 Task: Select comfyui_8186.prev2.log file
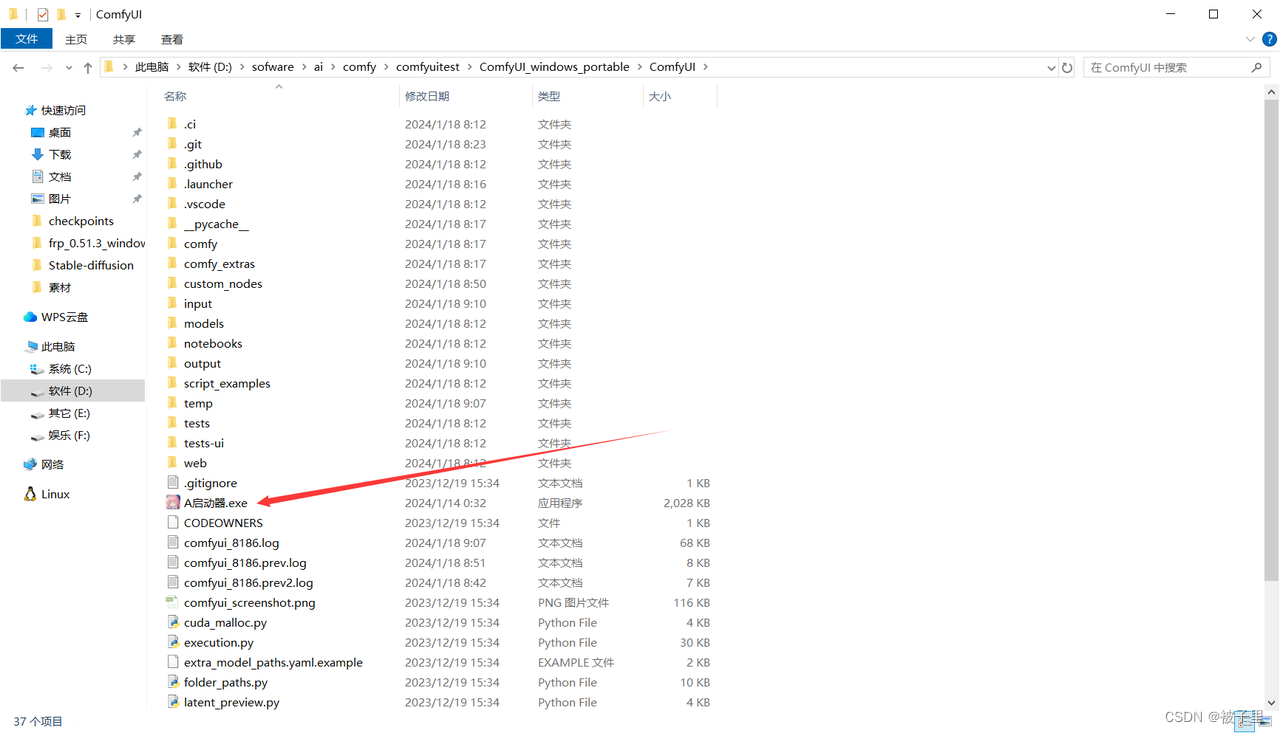point(248,583)
